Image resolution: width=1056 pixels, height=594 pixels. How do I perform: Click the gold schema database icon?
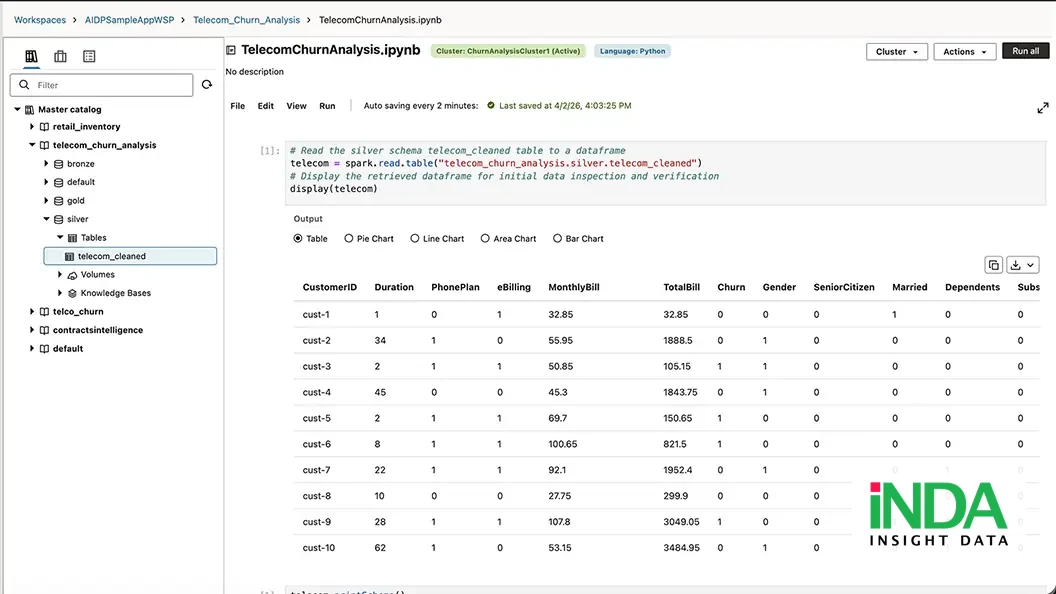click(59, 201)
